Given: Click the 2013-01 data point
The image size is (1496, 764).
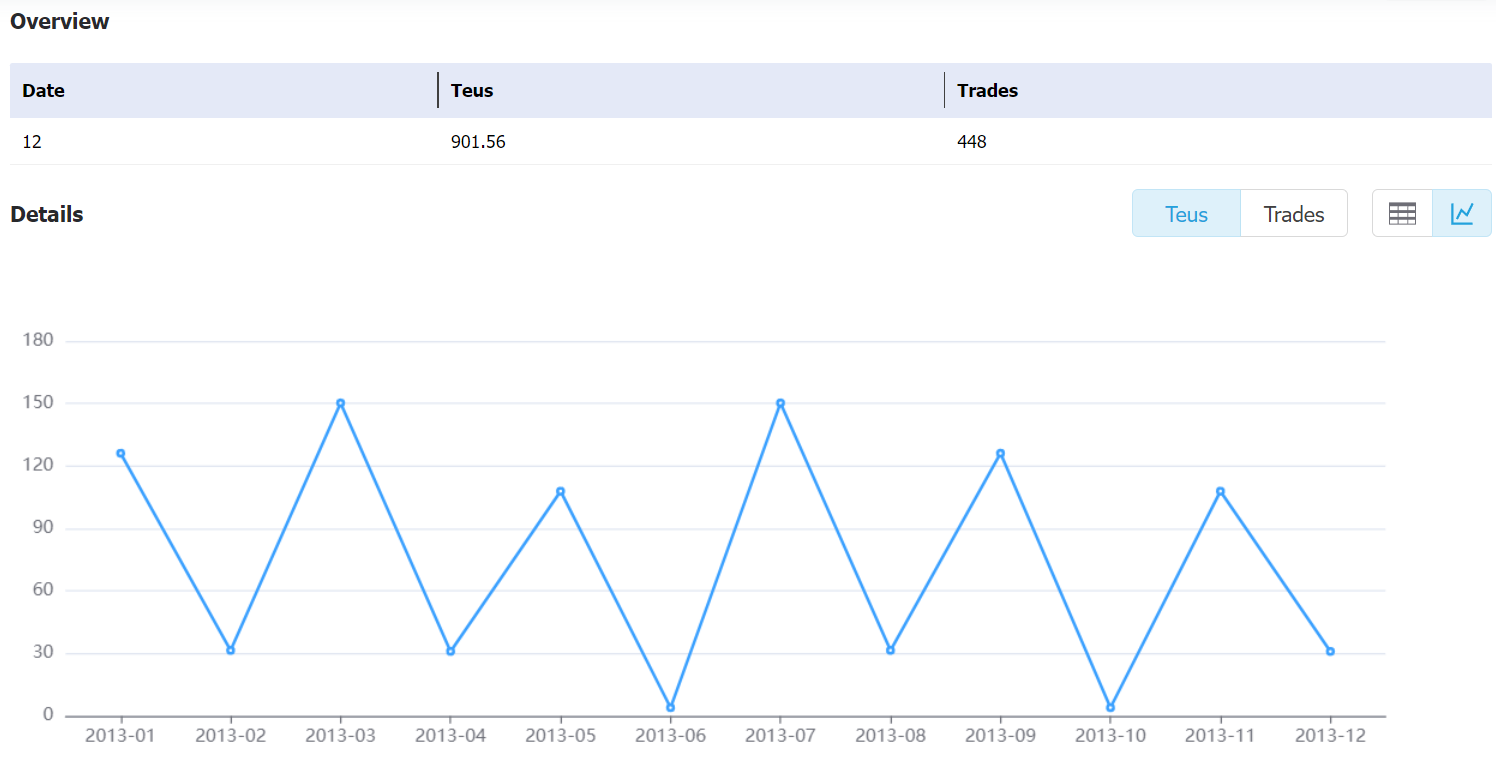Looking at the screenshot, I should pyautogui.click(x=121, y=453).
